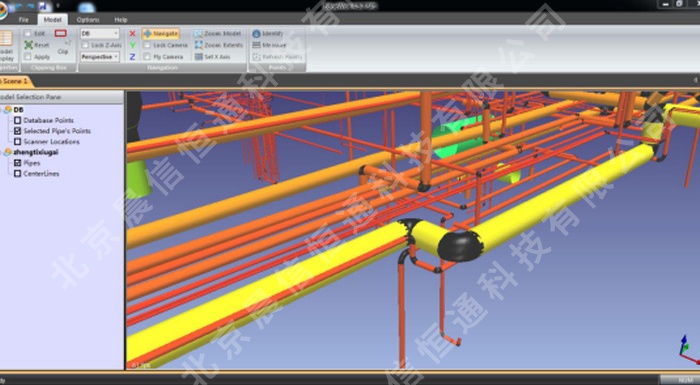Click the red Clip rectangle icon

(61, 33)
